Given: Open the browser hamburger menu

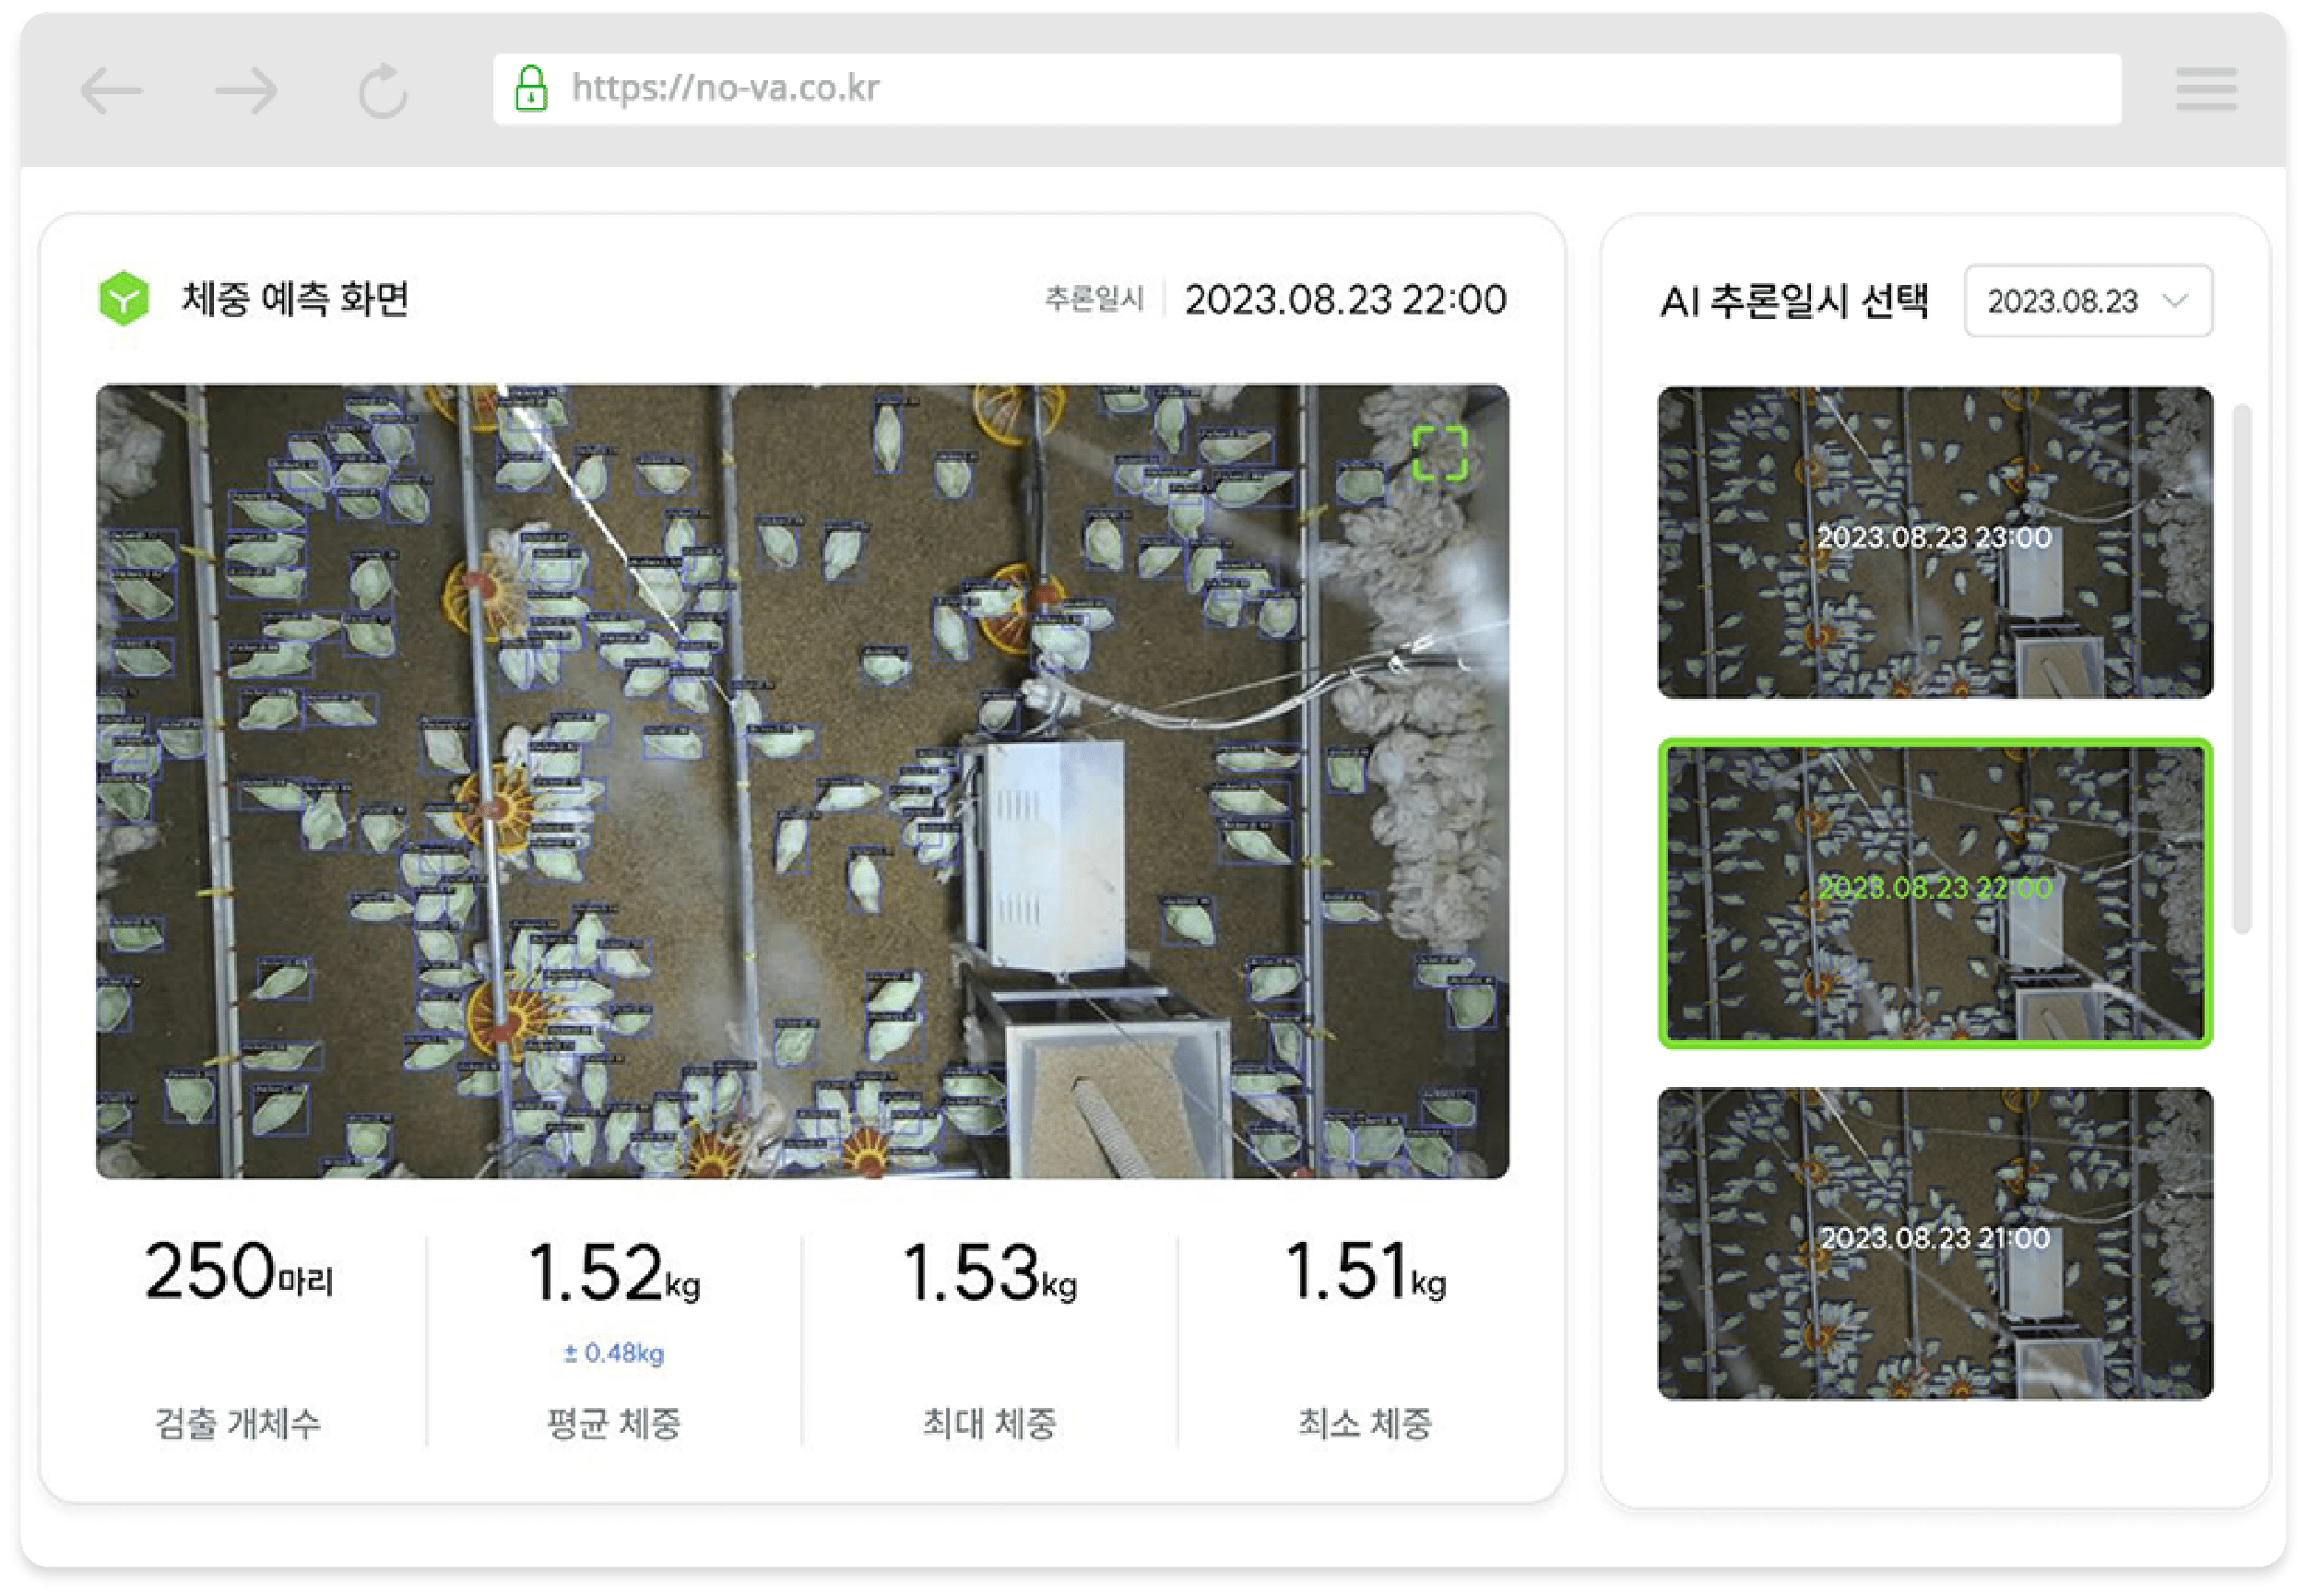Looking at the screenshot, I should click(2206, 90).
